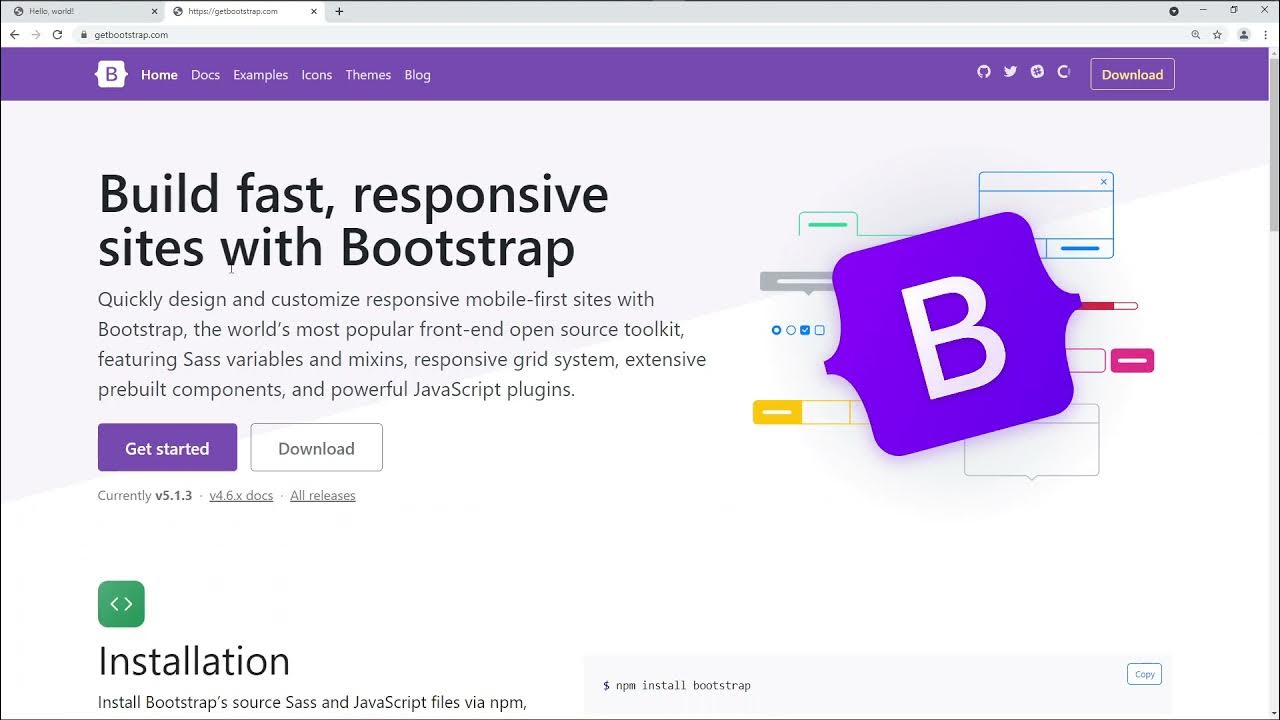Close the getbootstrap.com tab
1280x720 pixels.
tap(314, 11)
